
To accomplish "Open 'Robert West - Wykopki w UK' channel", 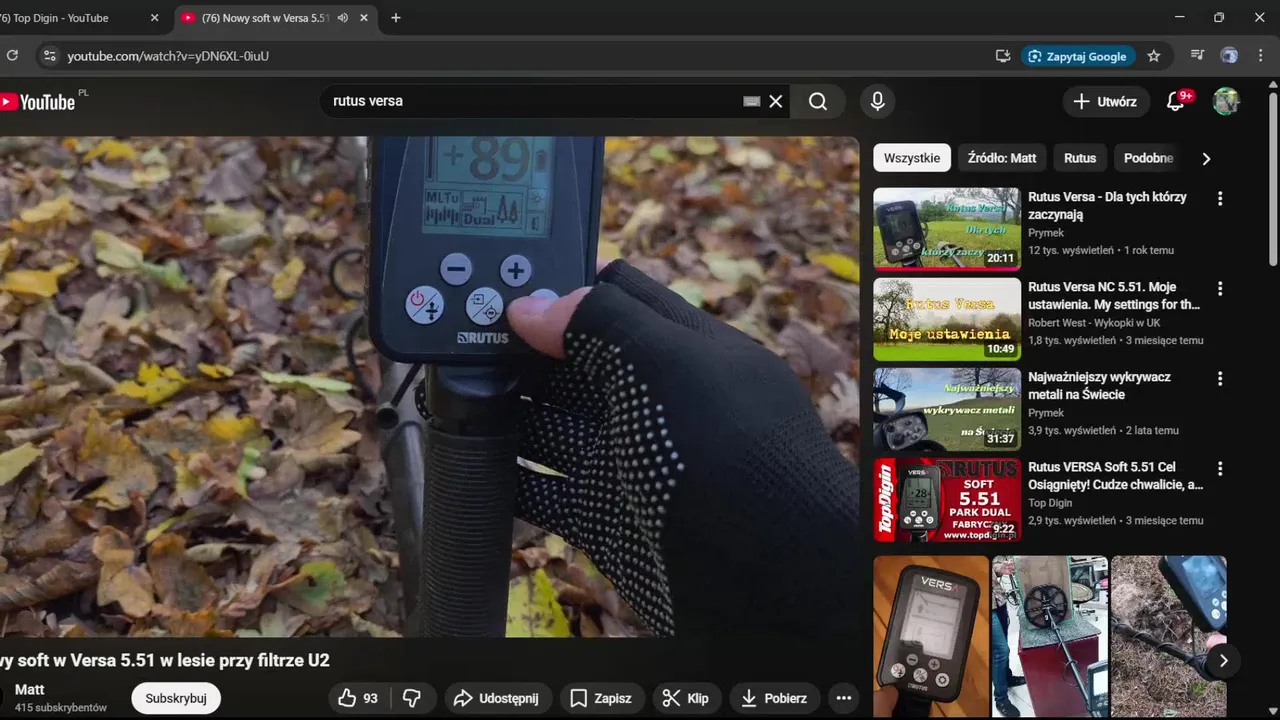I will [1094, 323].
